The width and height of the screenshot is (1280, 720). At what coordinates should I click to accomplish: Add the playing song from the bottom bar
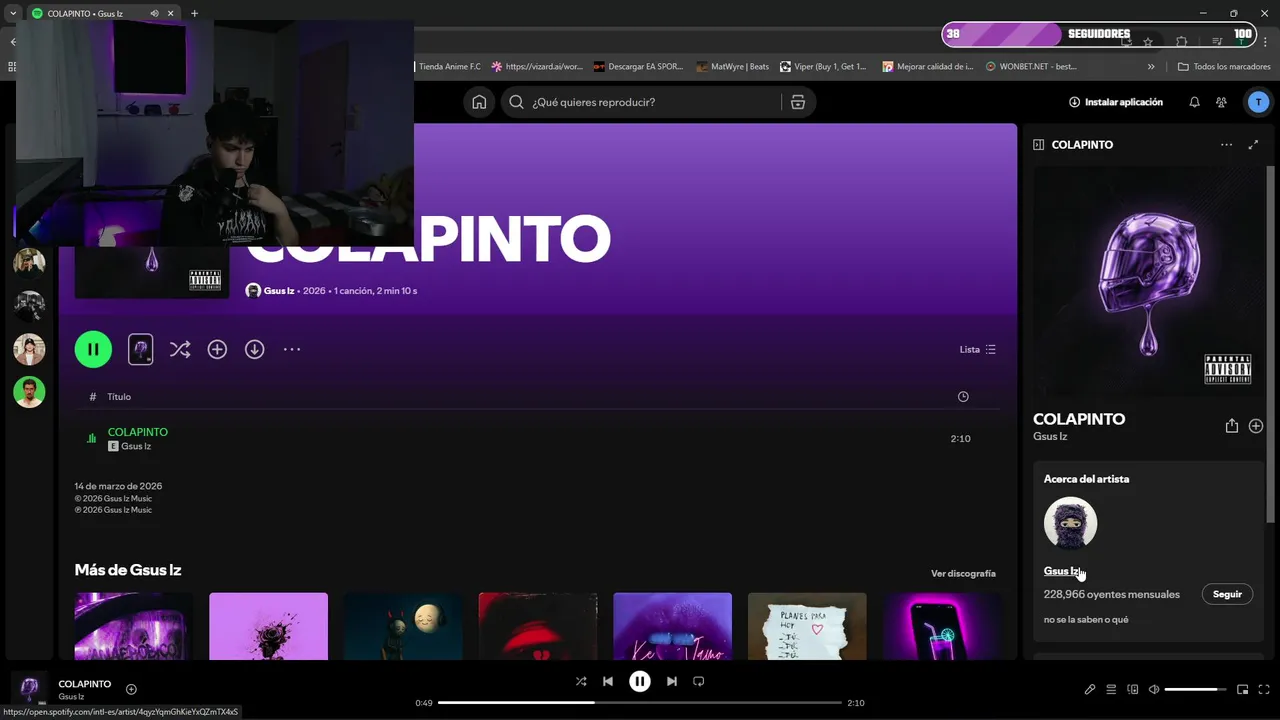click(131, 689)
